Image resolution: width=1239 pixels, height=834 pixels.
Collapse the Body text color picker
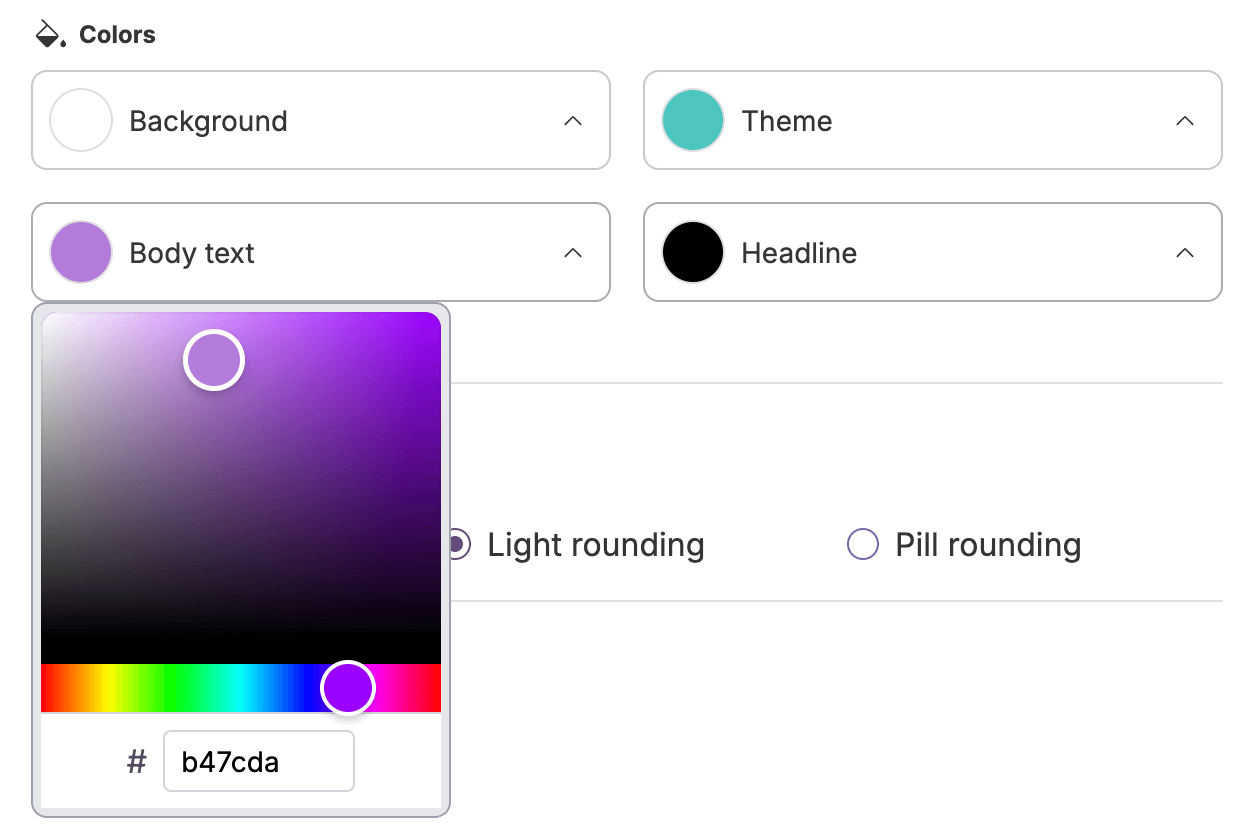pyautogui.click(x=573, y=252)
